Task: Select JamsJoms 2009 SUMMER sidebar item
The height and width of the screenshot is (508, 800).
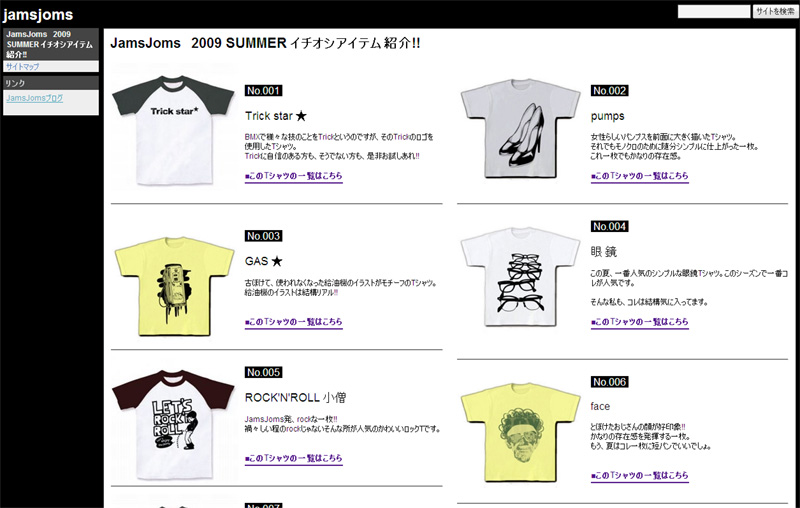Action: coord(51,44)
